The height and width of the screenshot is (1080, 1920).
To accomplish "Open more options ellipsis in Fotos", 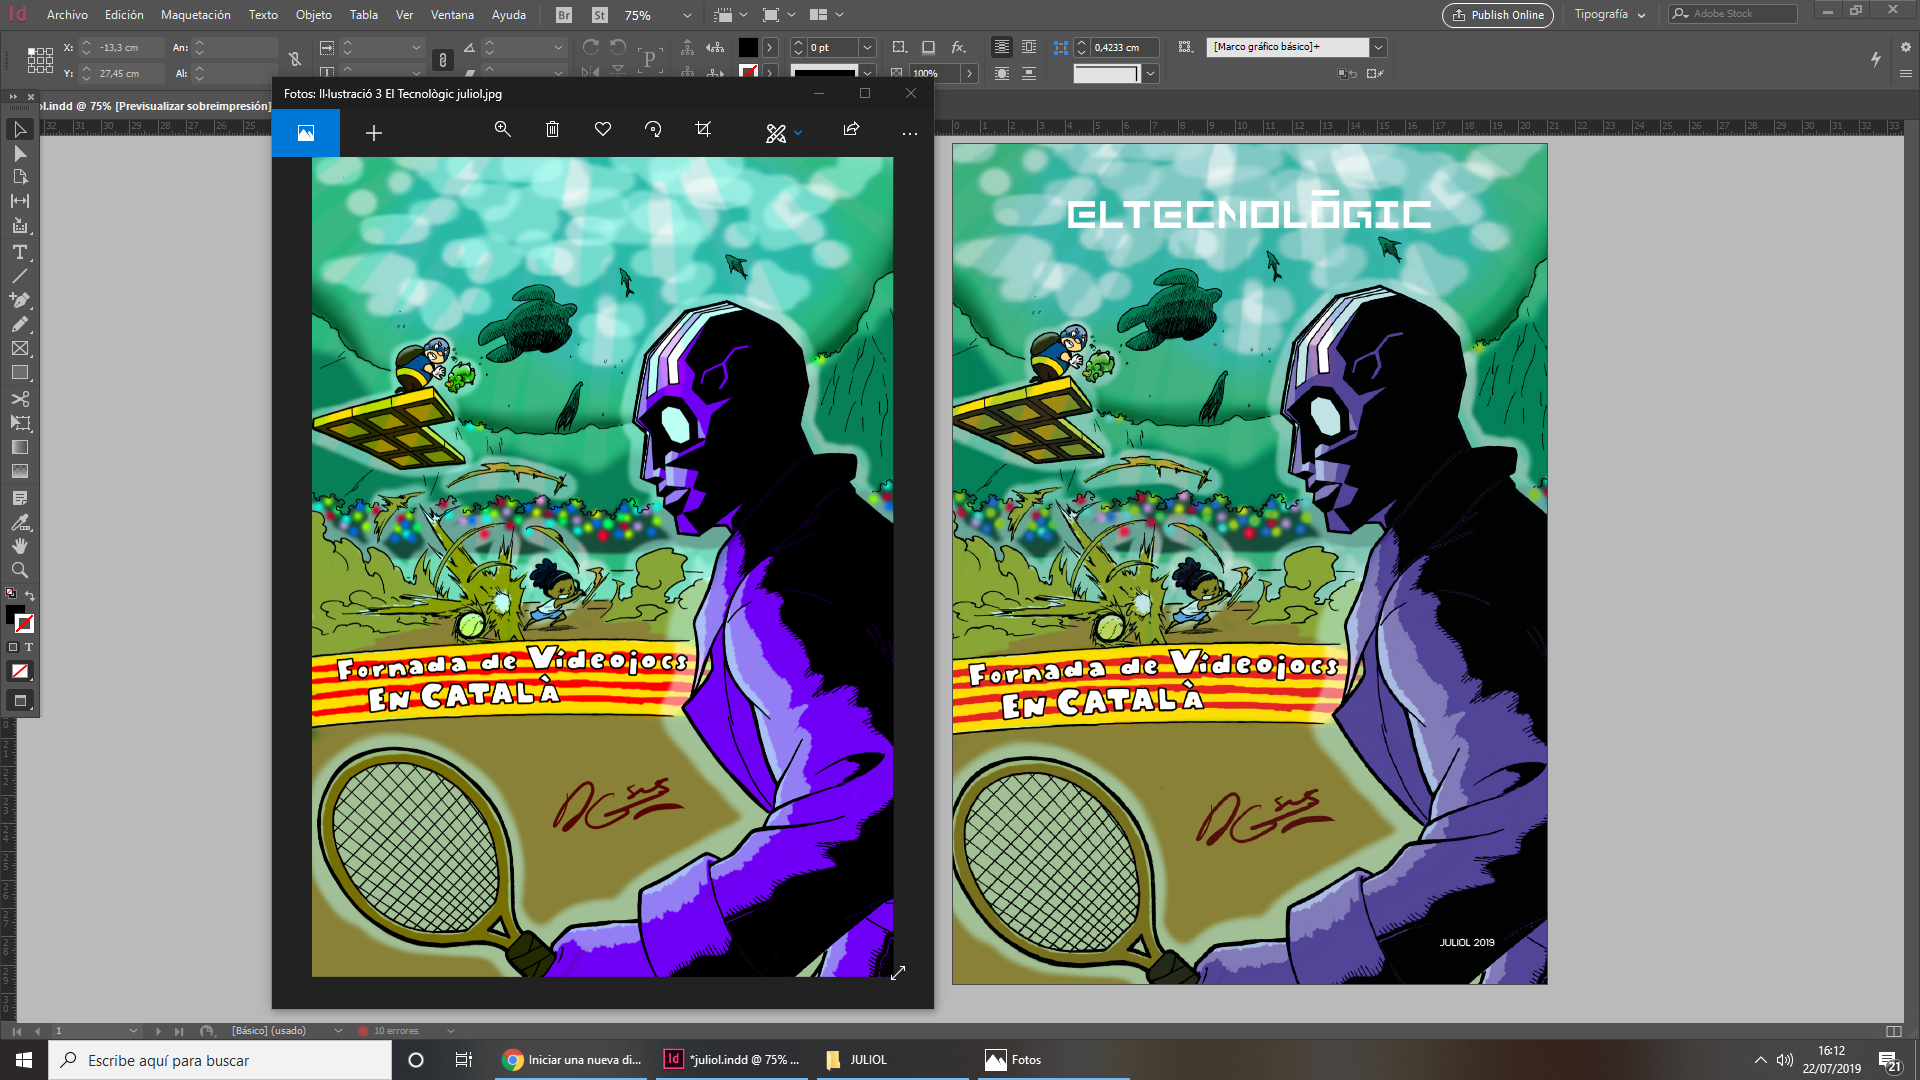I will click(909, 132).
